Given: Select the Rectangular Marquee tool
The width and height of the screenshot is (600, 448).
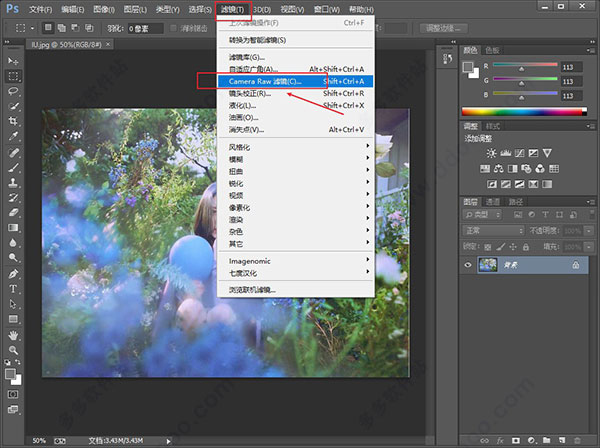Looking at the screenshot, I should coord(13,76).
